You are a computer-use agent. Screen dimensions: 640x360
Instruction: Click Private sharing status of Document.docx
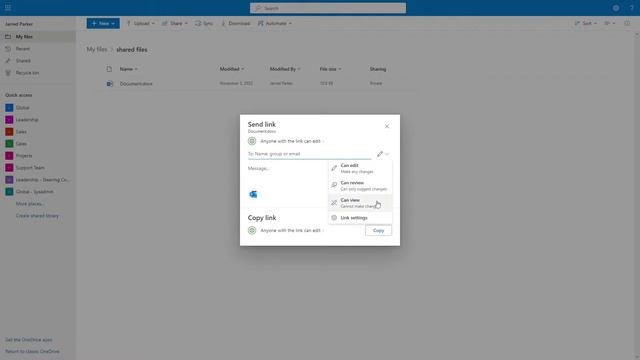376,83
